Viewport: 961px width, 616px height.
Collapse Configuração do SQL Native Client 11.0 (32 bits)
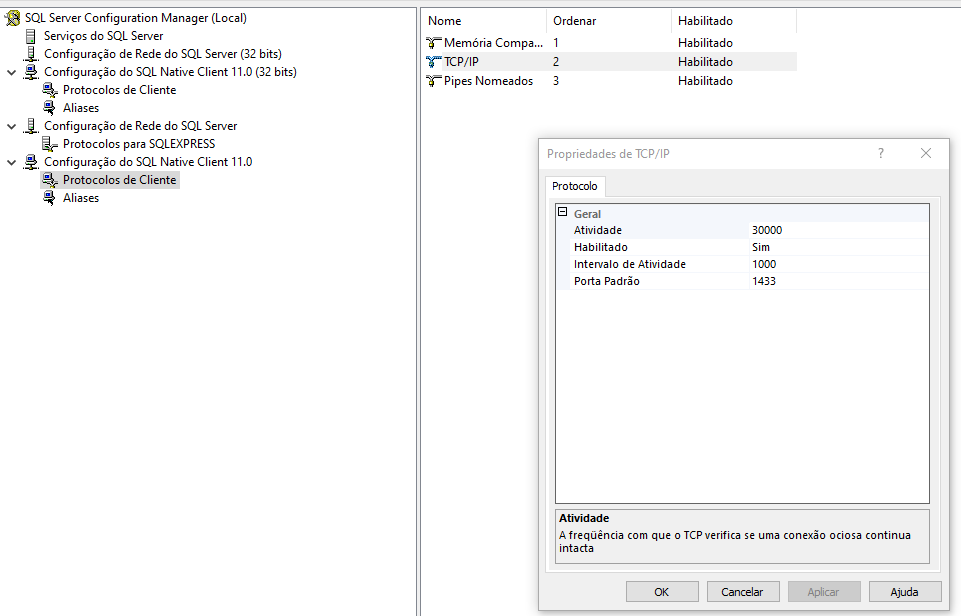coord(11,72)
